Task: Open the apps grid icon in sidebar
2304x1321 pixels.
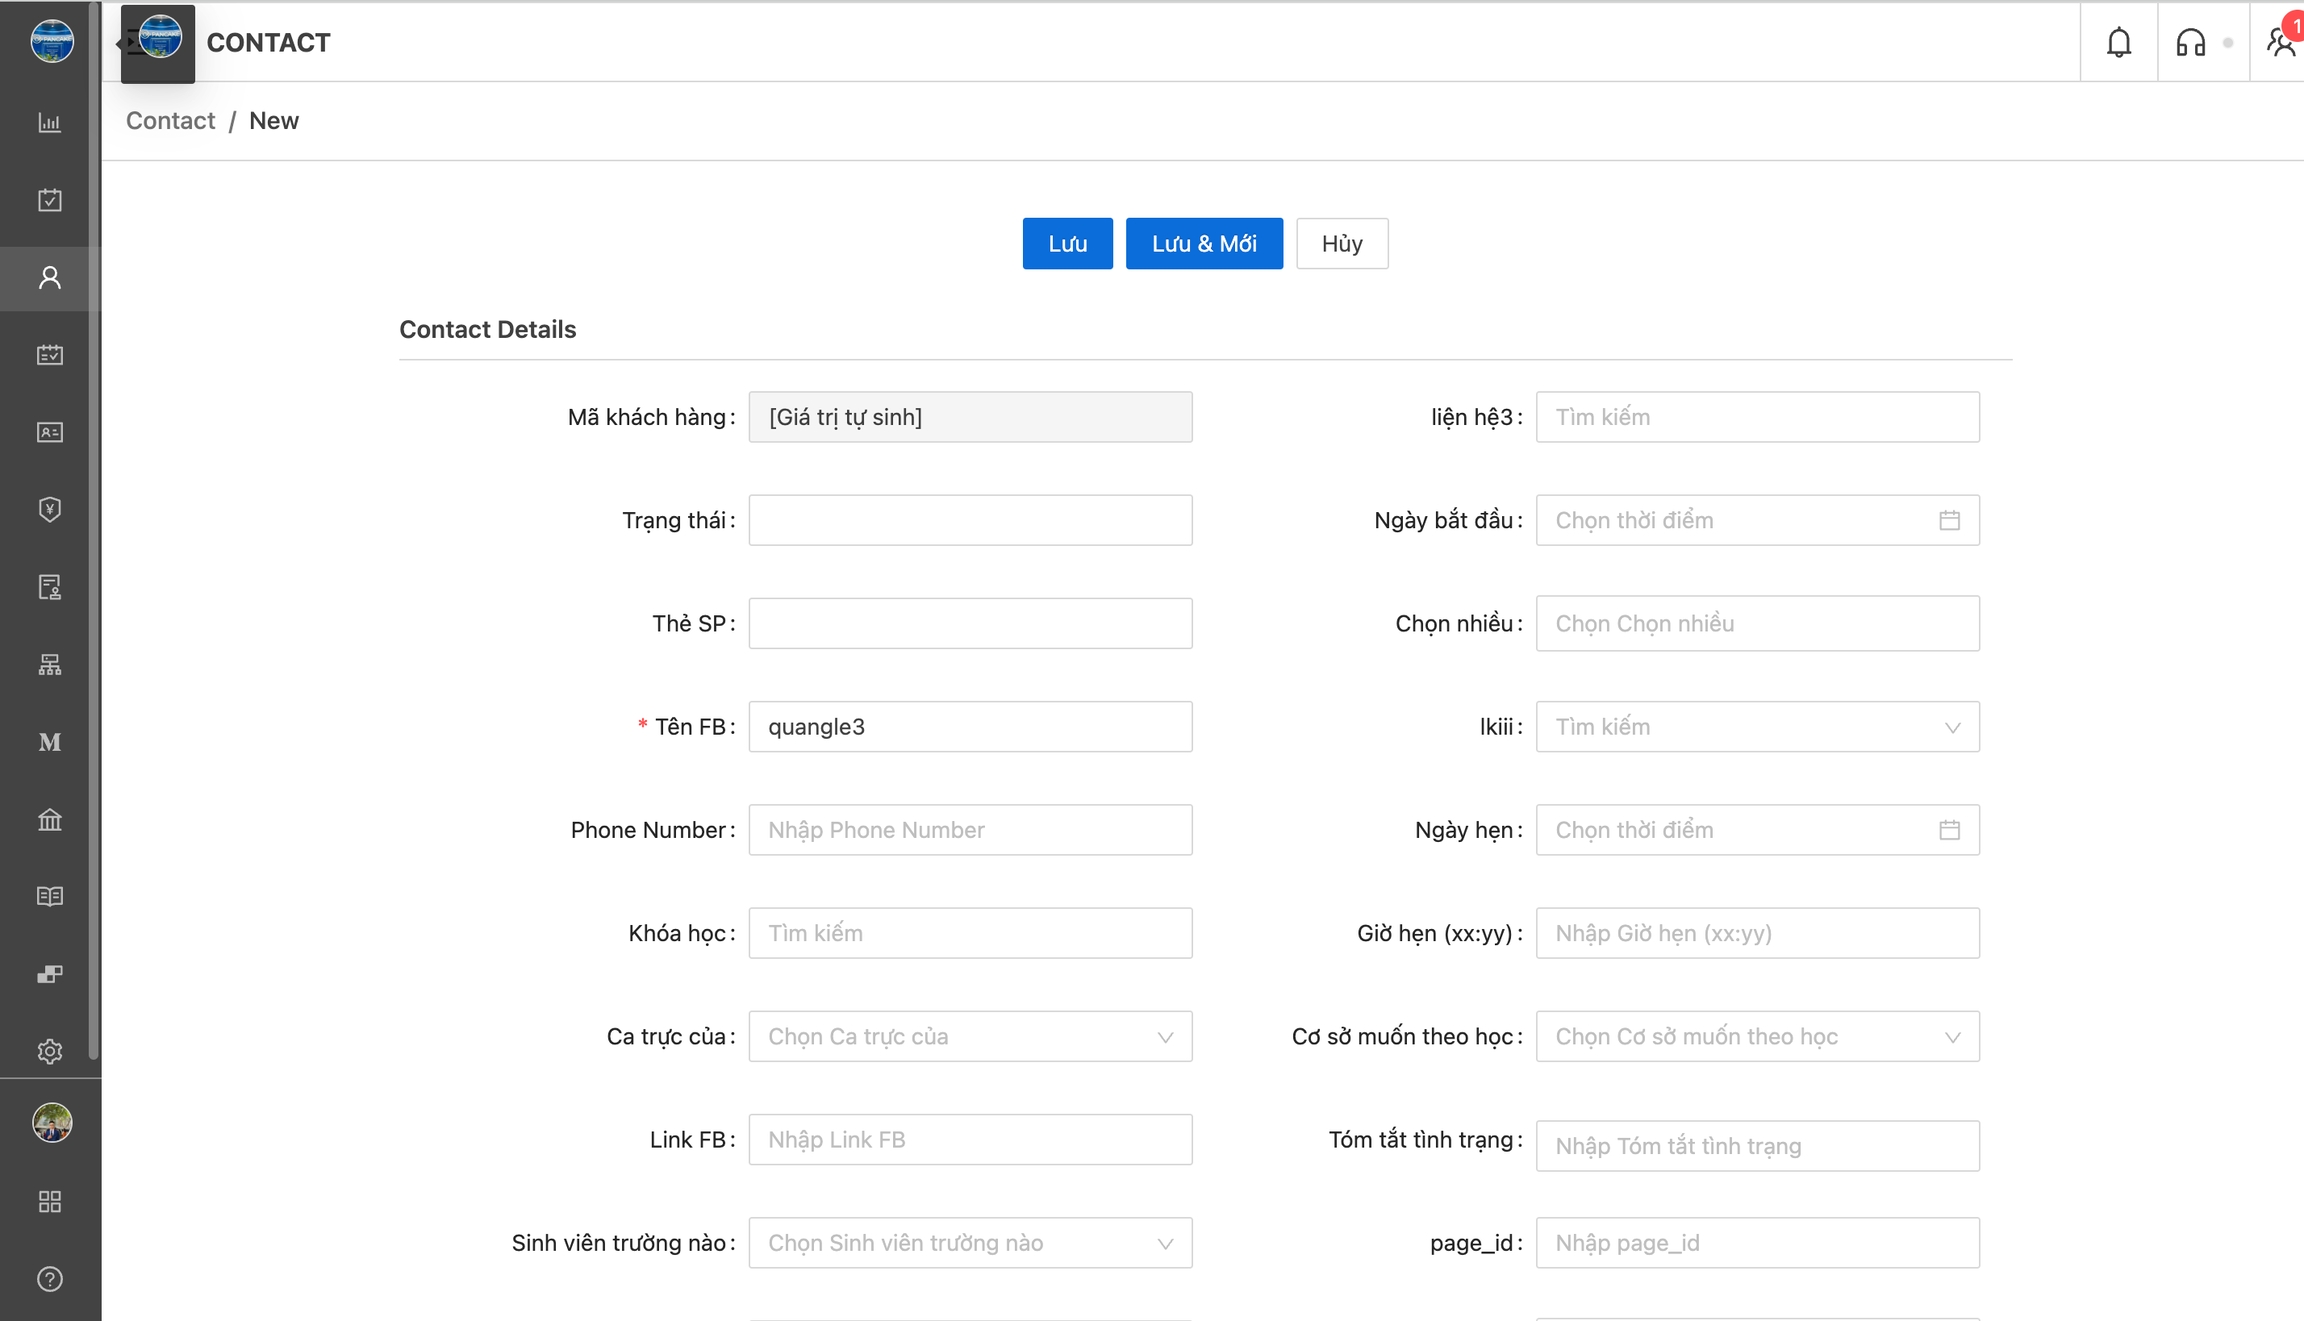Action: point(50,1201)
